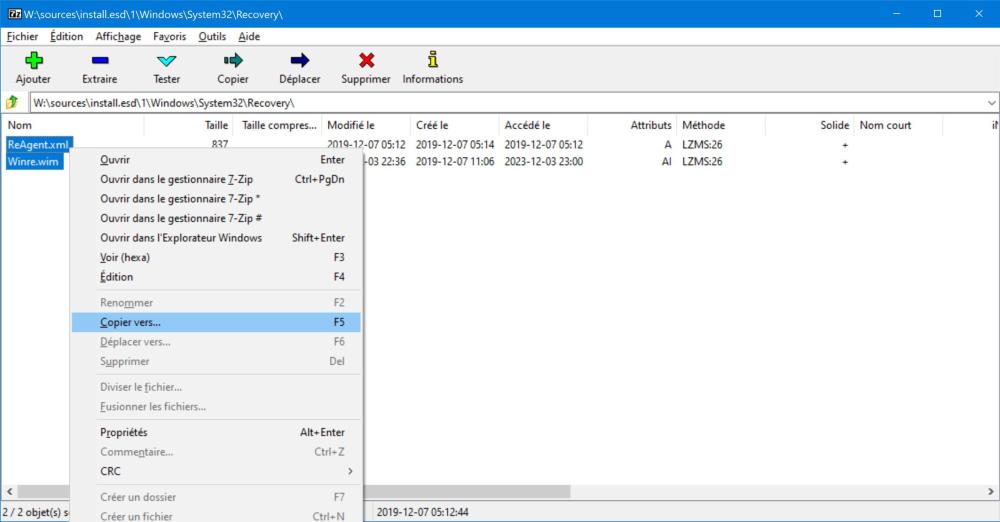
Task: Choose Ouvrir dans le gestionnaire 7-Zip # entry
Action: pos(216,218)
